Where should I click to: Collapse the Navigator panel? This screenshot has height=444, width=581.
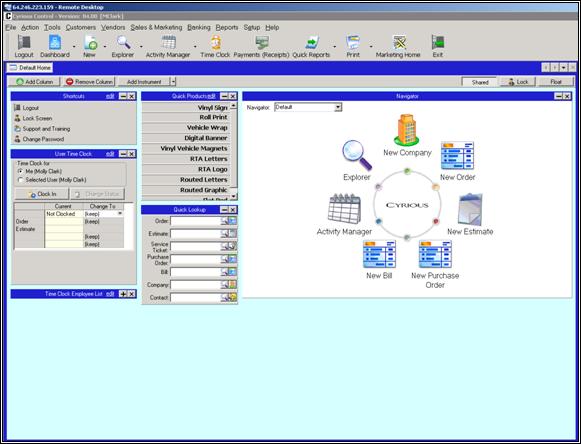(559, 96)
